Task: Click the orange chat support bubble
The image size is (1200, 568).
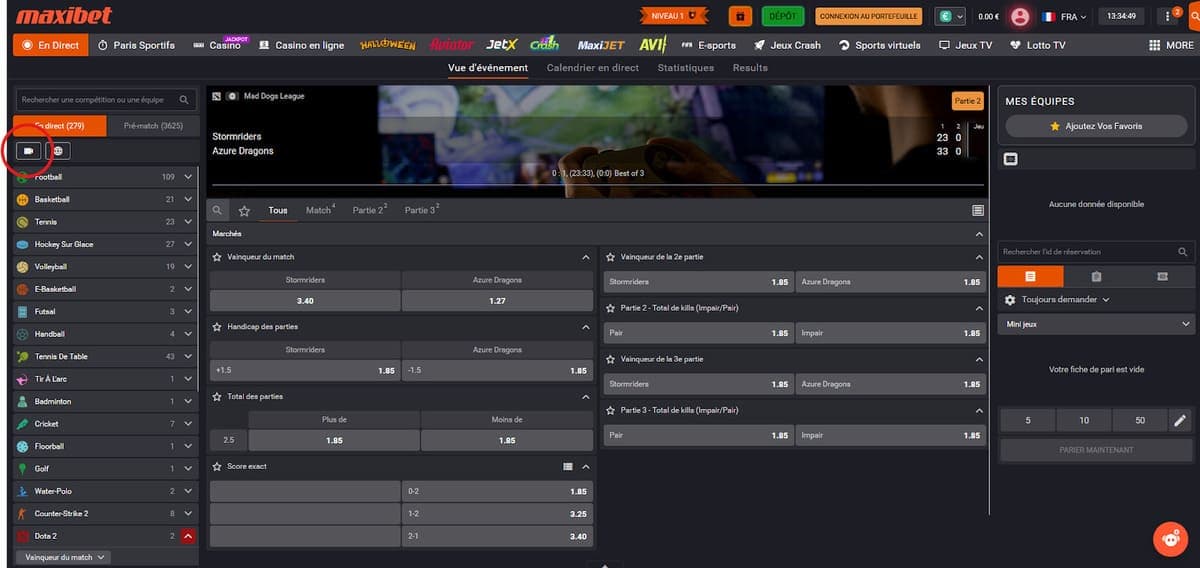Action: tap(1168, 539)
